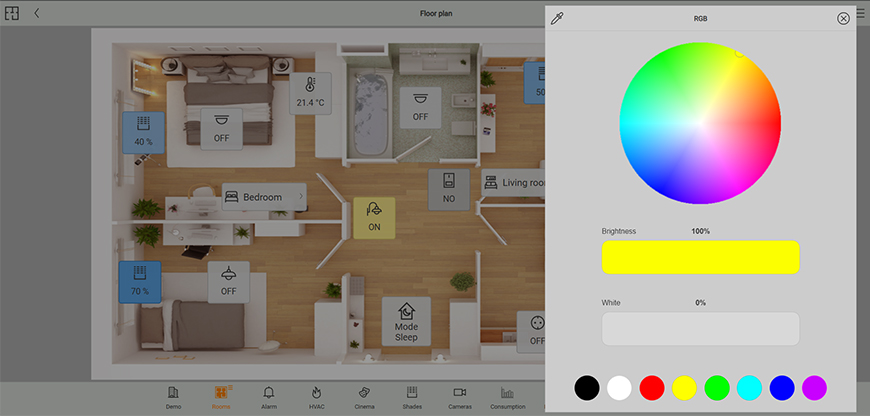Click the back arrow in header
This screenshot has height=416, width=870.
coord(37,13)
